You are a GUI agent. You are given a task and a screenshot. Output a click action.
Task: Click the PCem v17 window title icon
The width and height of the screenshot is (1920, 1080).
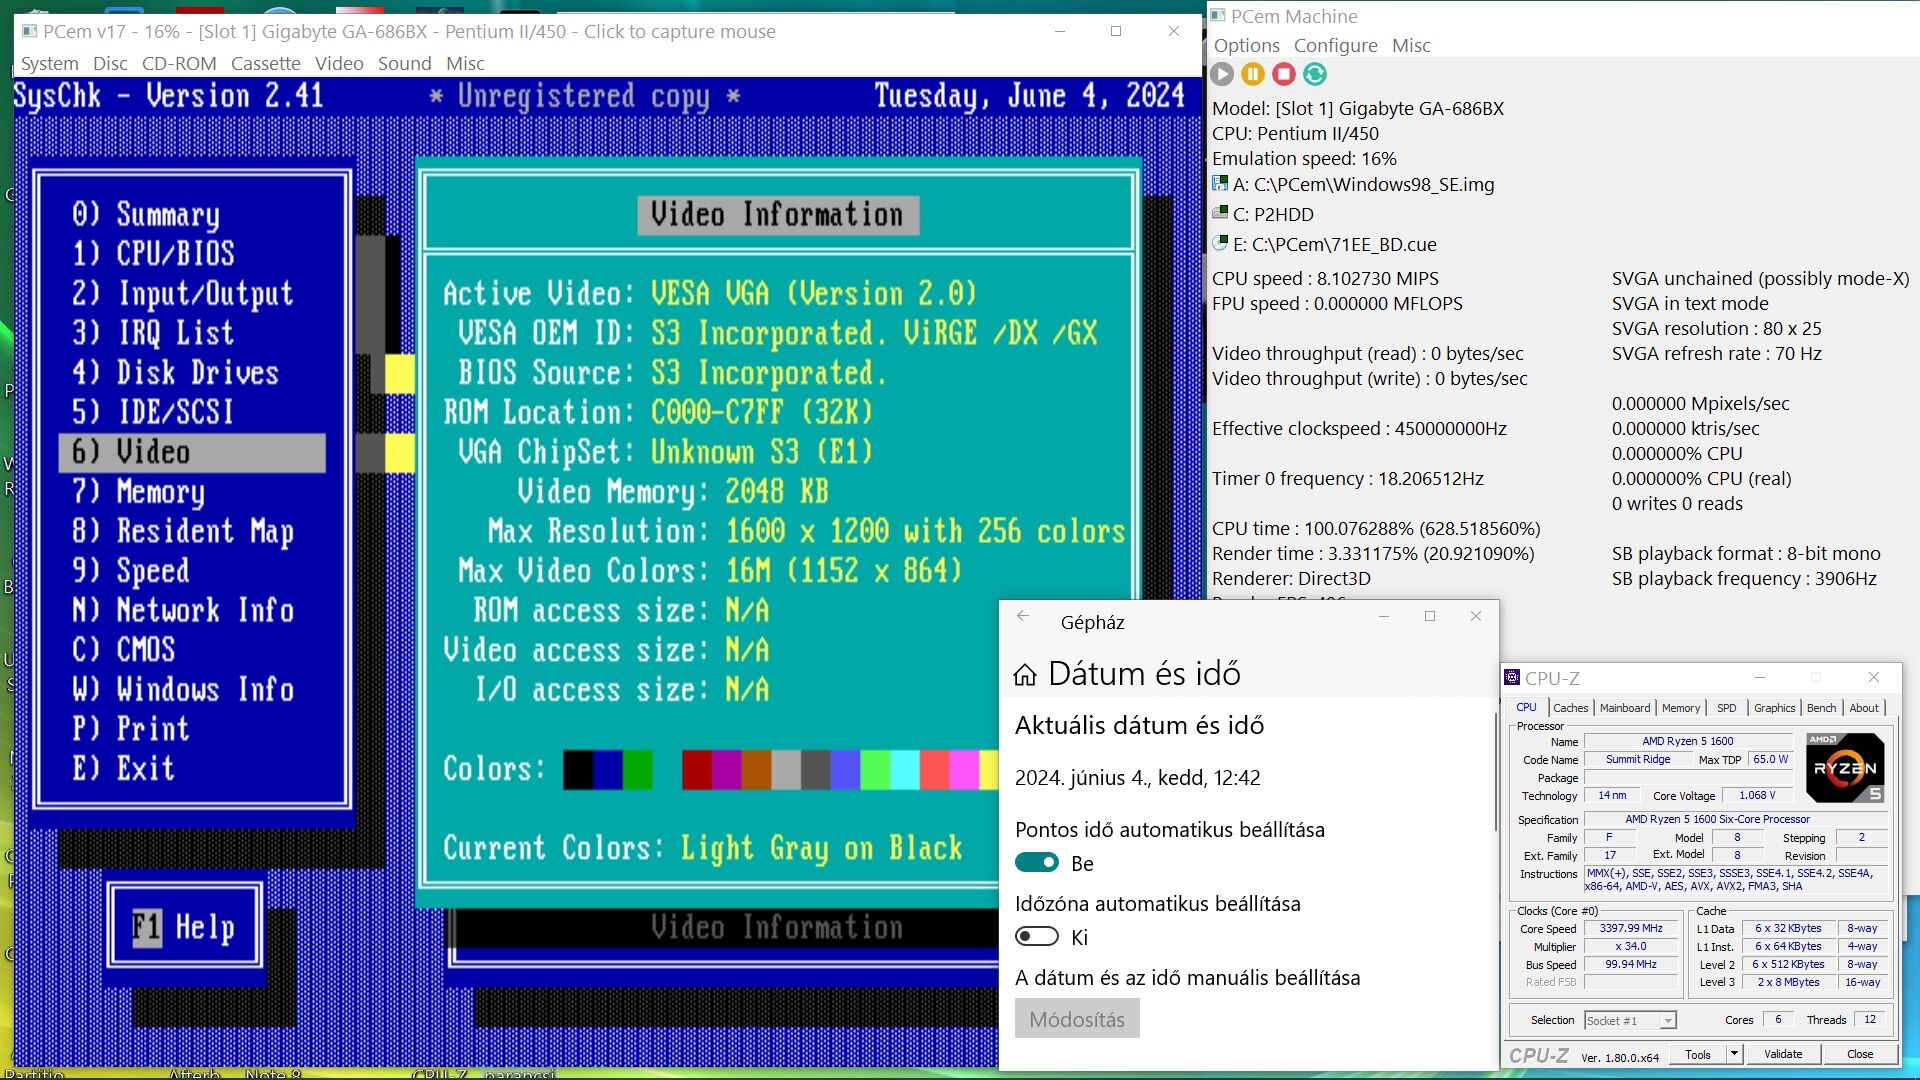click(x=30, y=31)
